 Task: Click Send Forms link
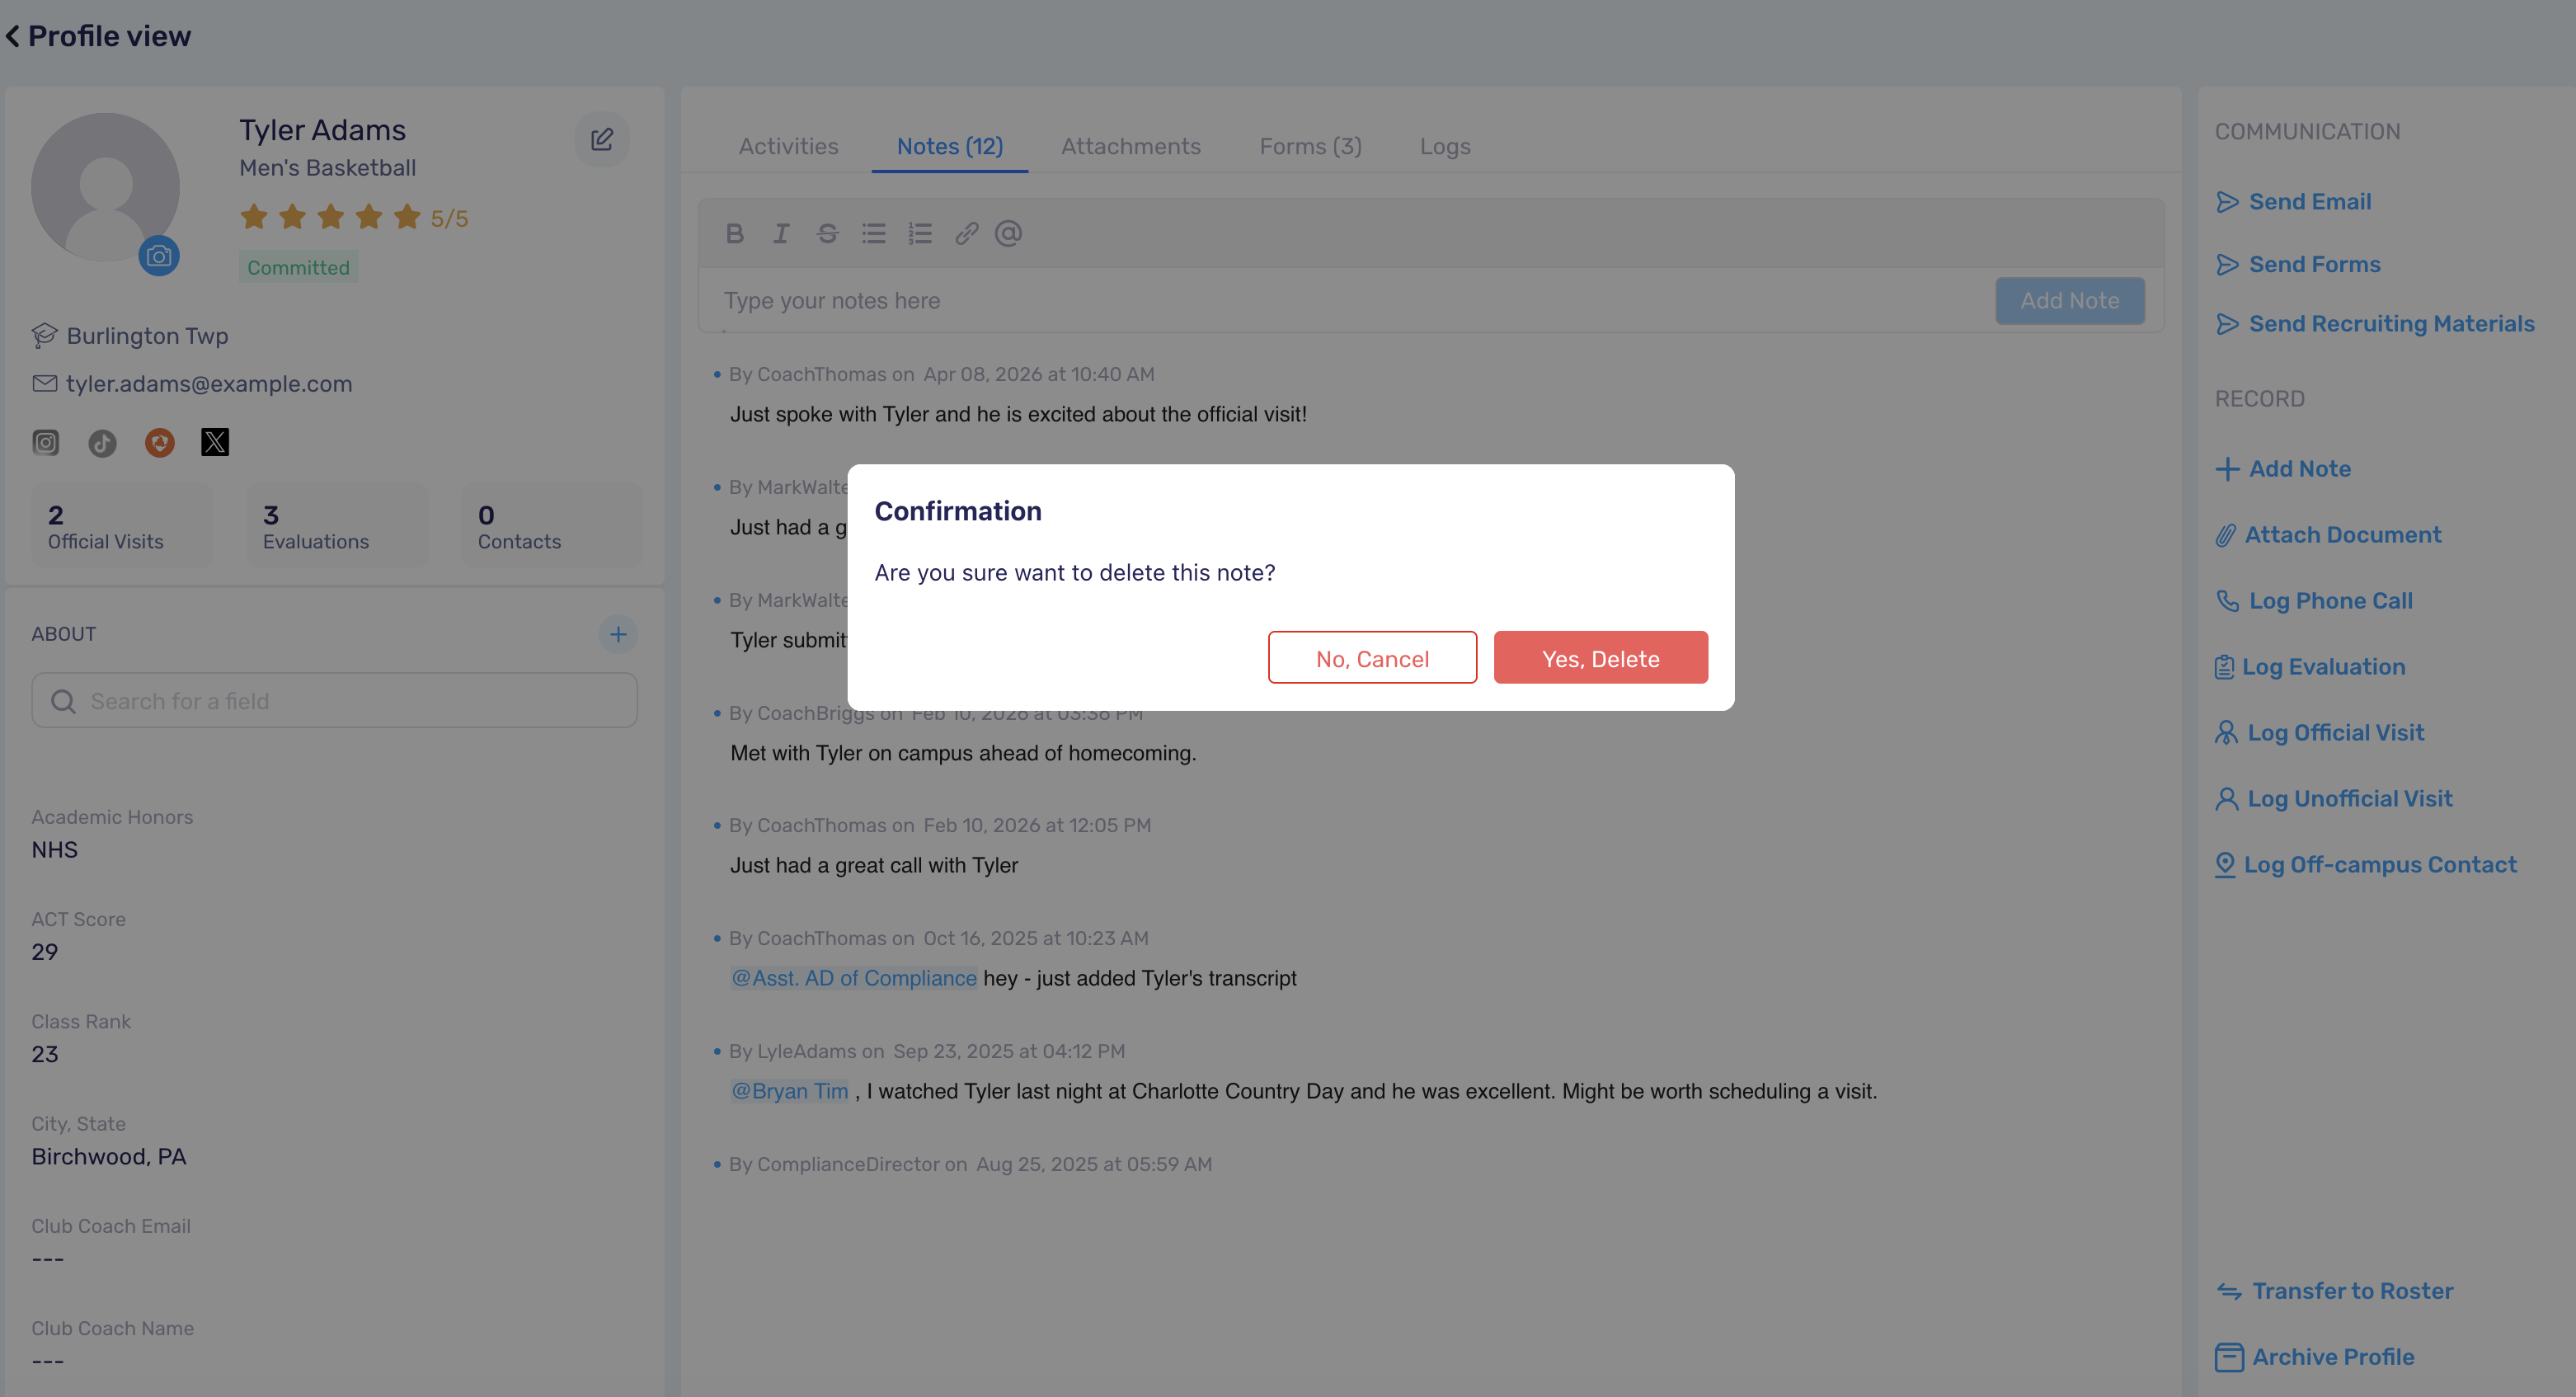click(2298, 264)
